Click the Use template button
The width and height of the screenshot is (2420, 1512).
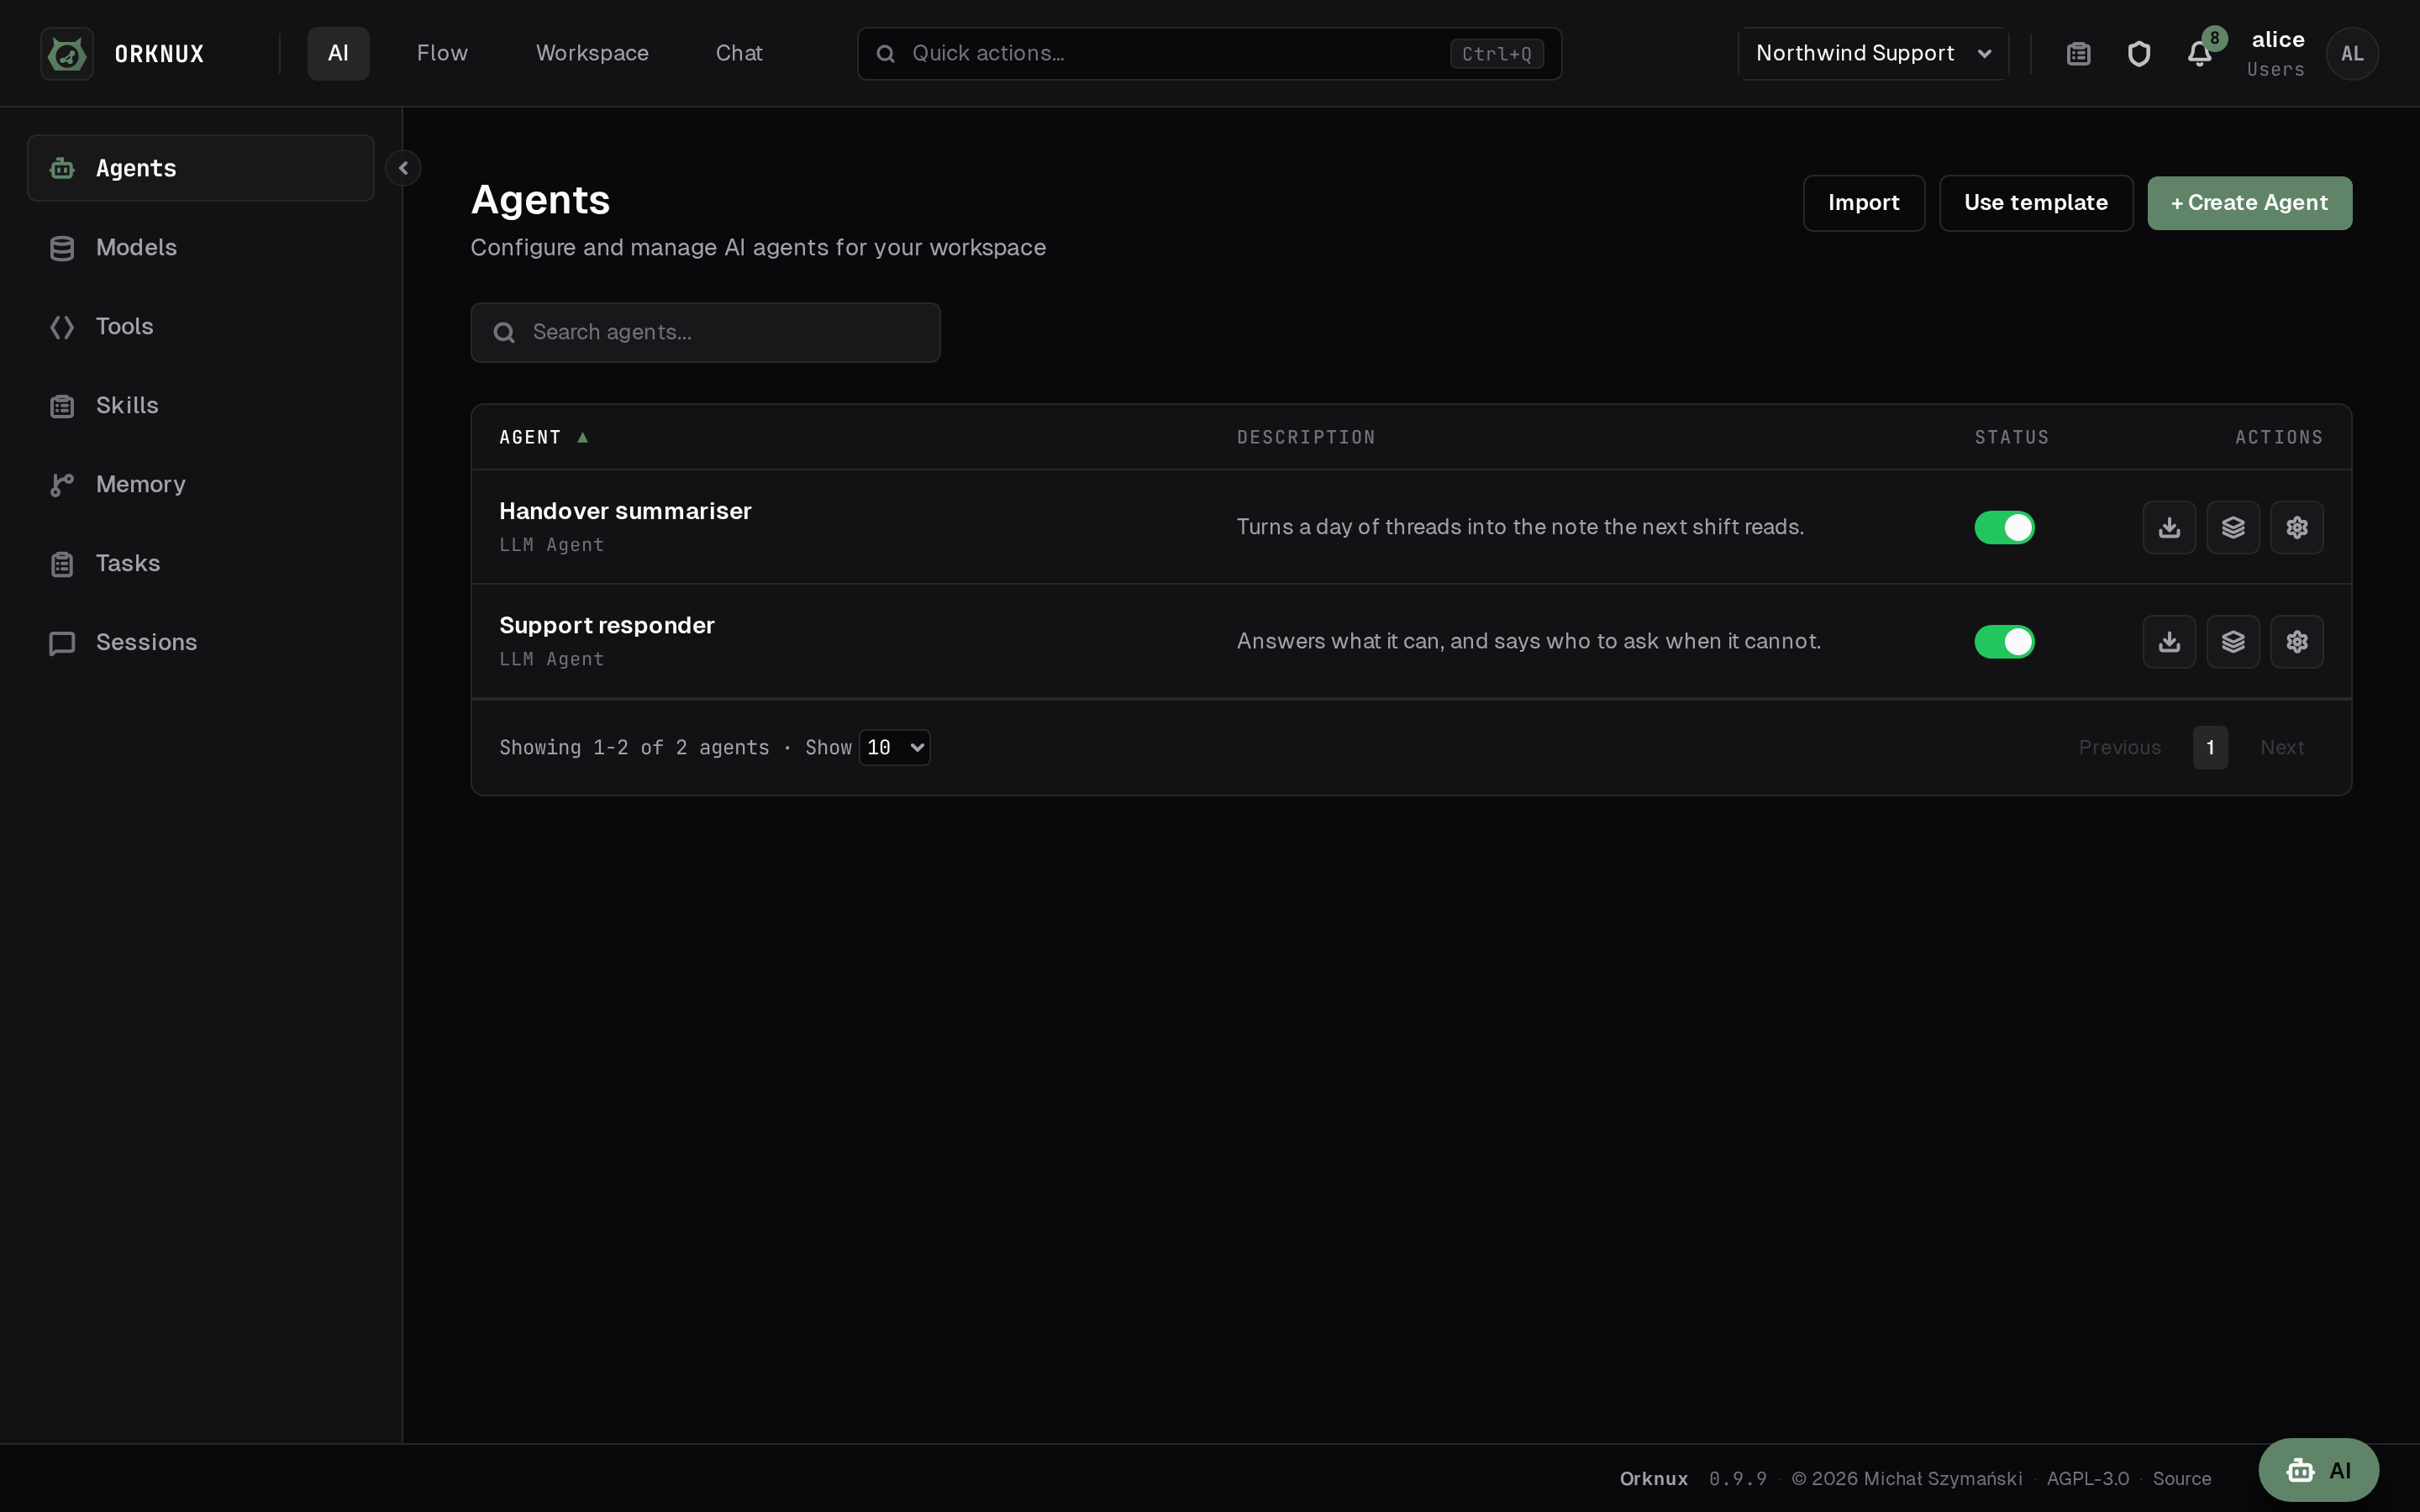[2035, 203]
